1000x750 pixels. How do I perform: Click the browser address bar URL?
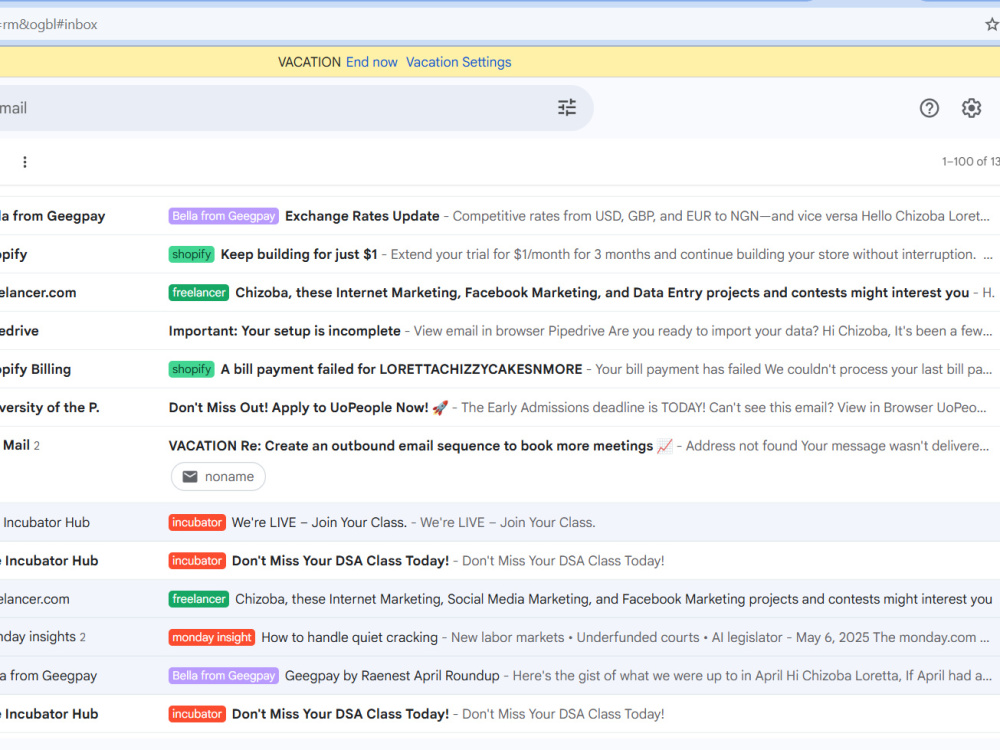49,24
